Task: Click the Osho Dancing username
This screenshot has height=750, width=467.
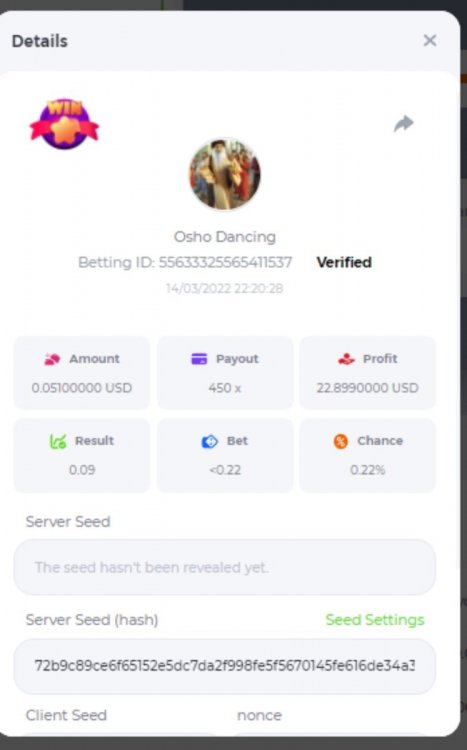Action: [224, 237]
